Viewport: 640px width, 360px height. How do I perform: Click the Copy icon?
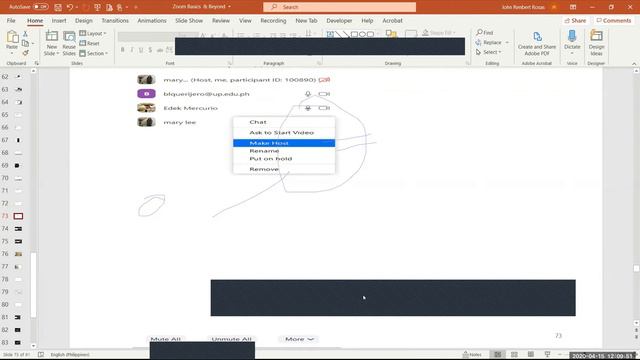[25, 43]
